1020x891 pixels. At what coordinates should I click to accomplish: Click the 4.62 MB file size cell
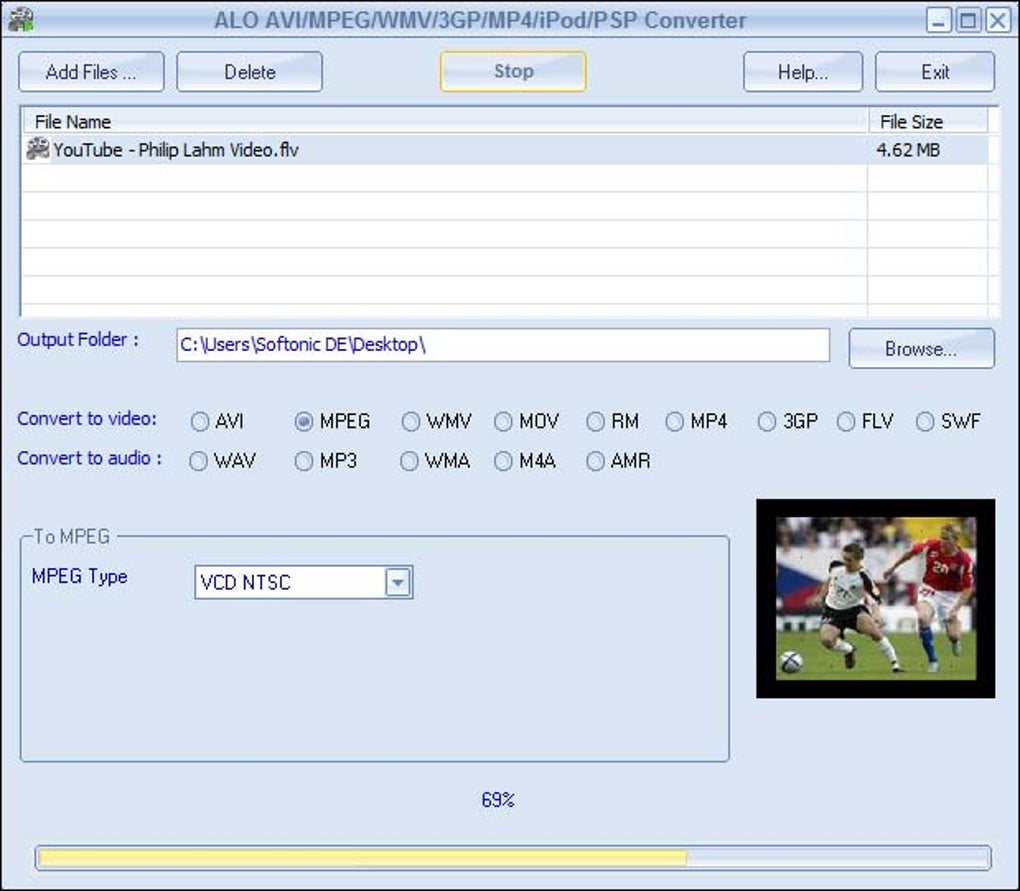click(x=908, y=150)
